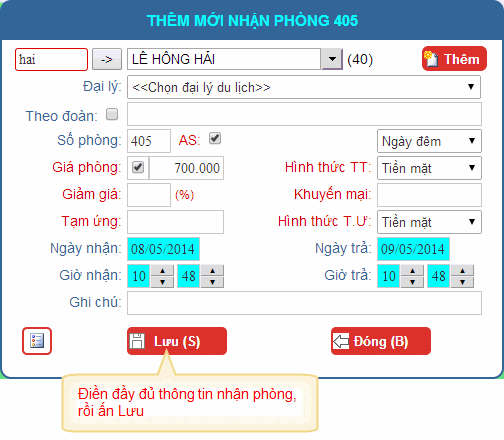
Task: Open the Đại lý travel agency dropdown
Action: [x=304, y=87]
